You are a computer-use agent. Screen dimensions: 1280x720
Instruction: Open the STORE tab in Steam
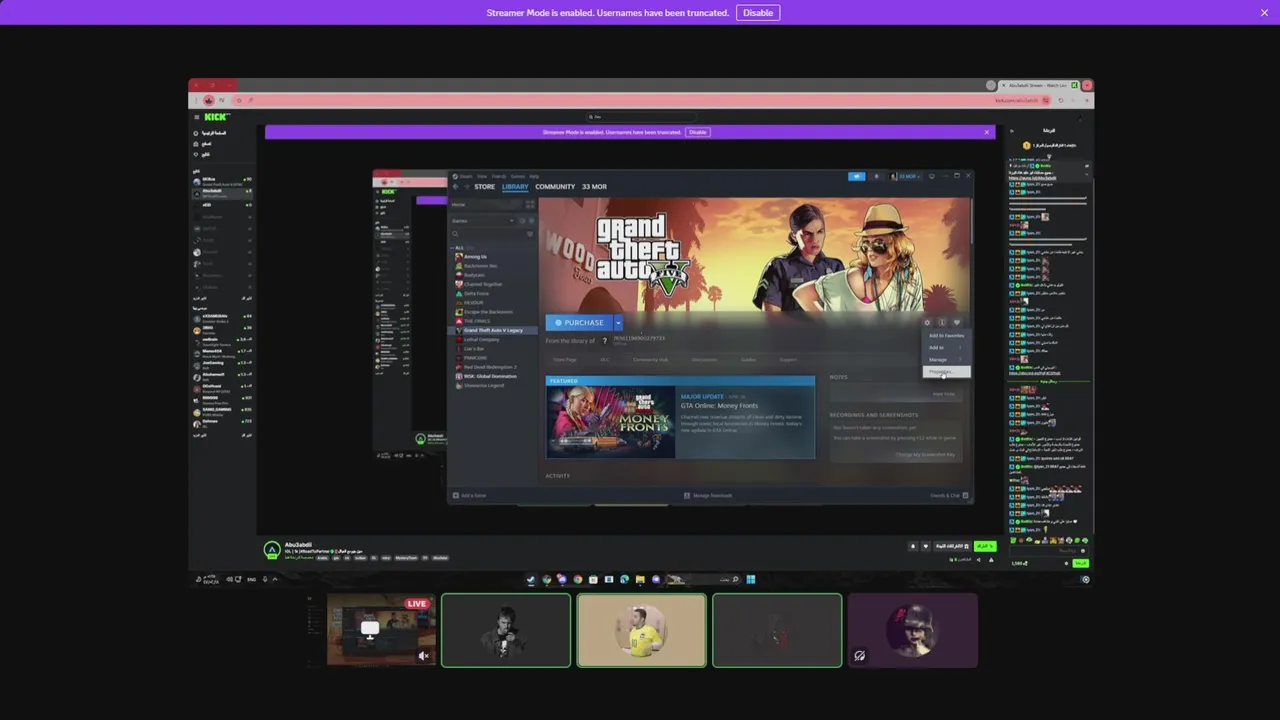(x=484, y=186)
